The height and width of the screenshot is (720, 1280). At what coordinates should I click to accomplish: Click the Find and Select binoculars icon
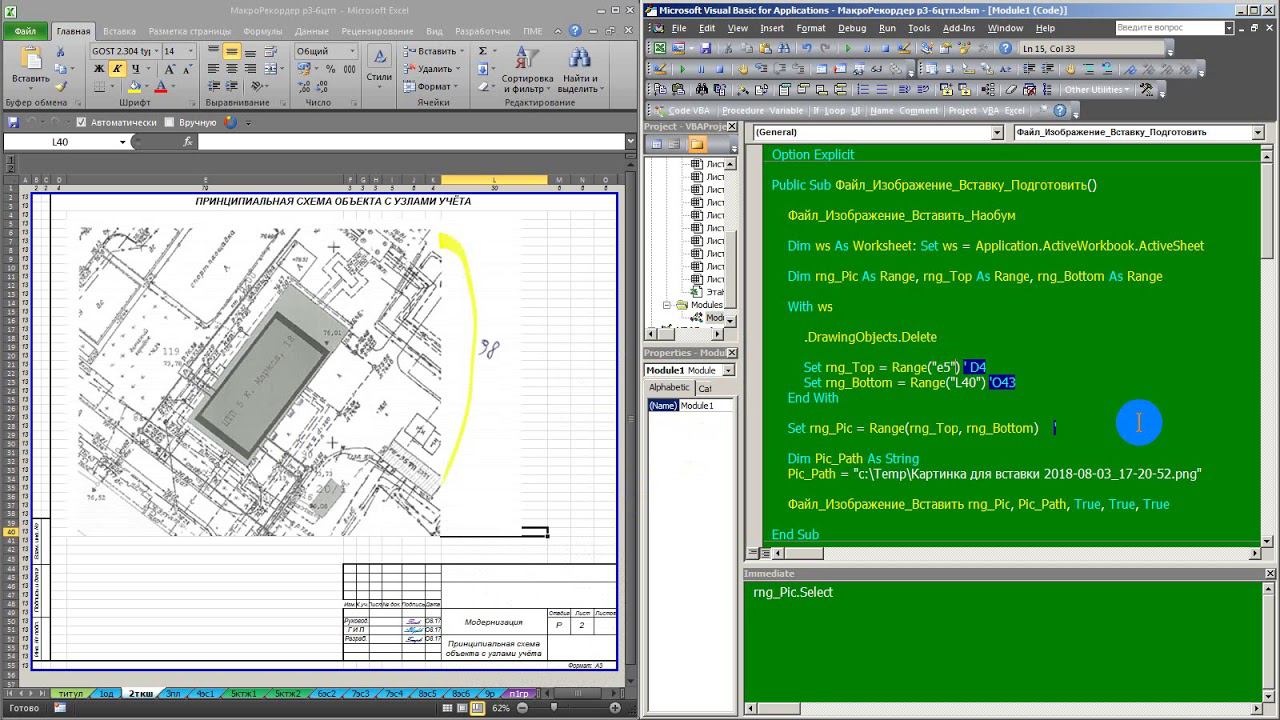579,59
